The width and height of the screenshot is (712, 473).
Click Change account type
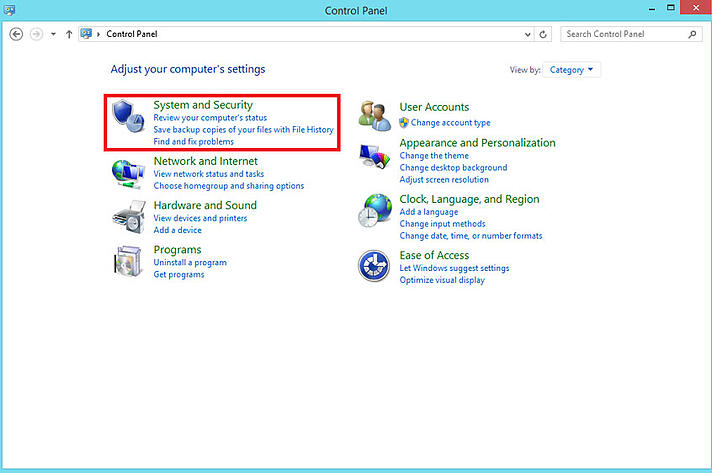pyautogui.click(x=451, y=123)
